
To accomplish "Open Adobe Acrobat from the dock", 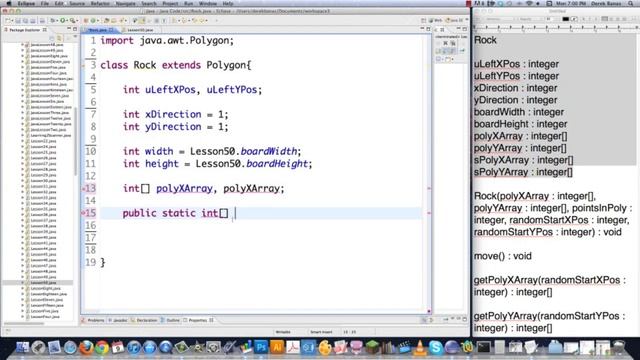I will pyautogui.click(x=293, y=347).
